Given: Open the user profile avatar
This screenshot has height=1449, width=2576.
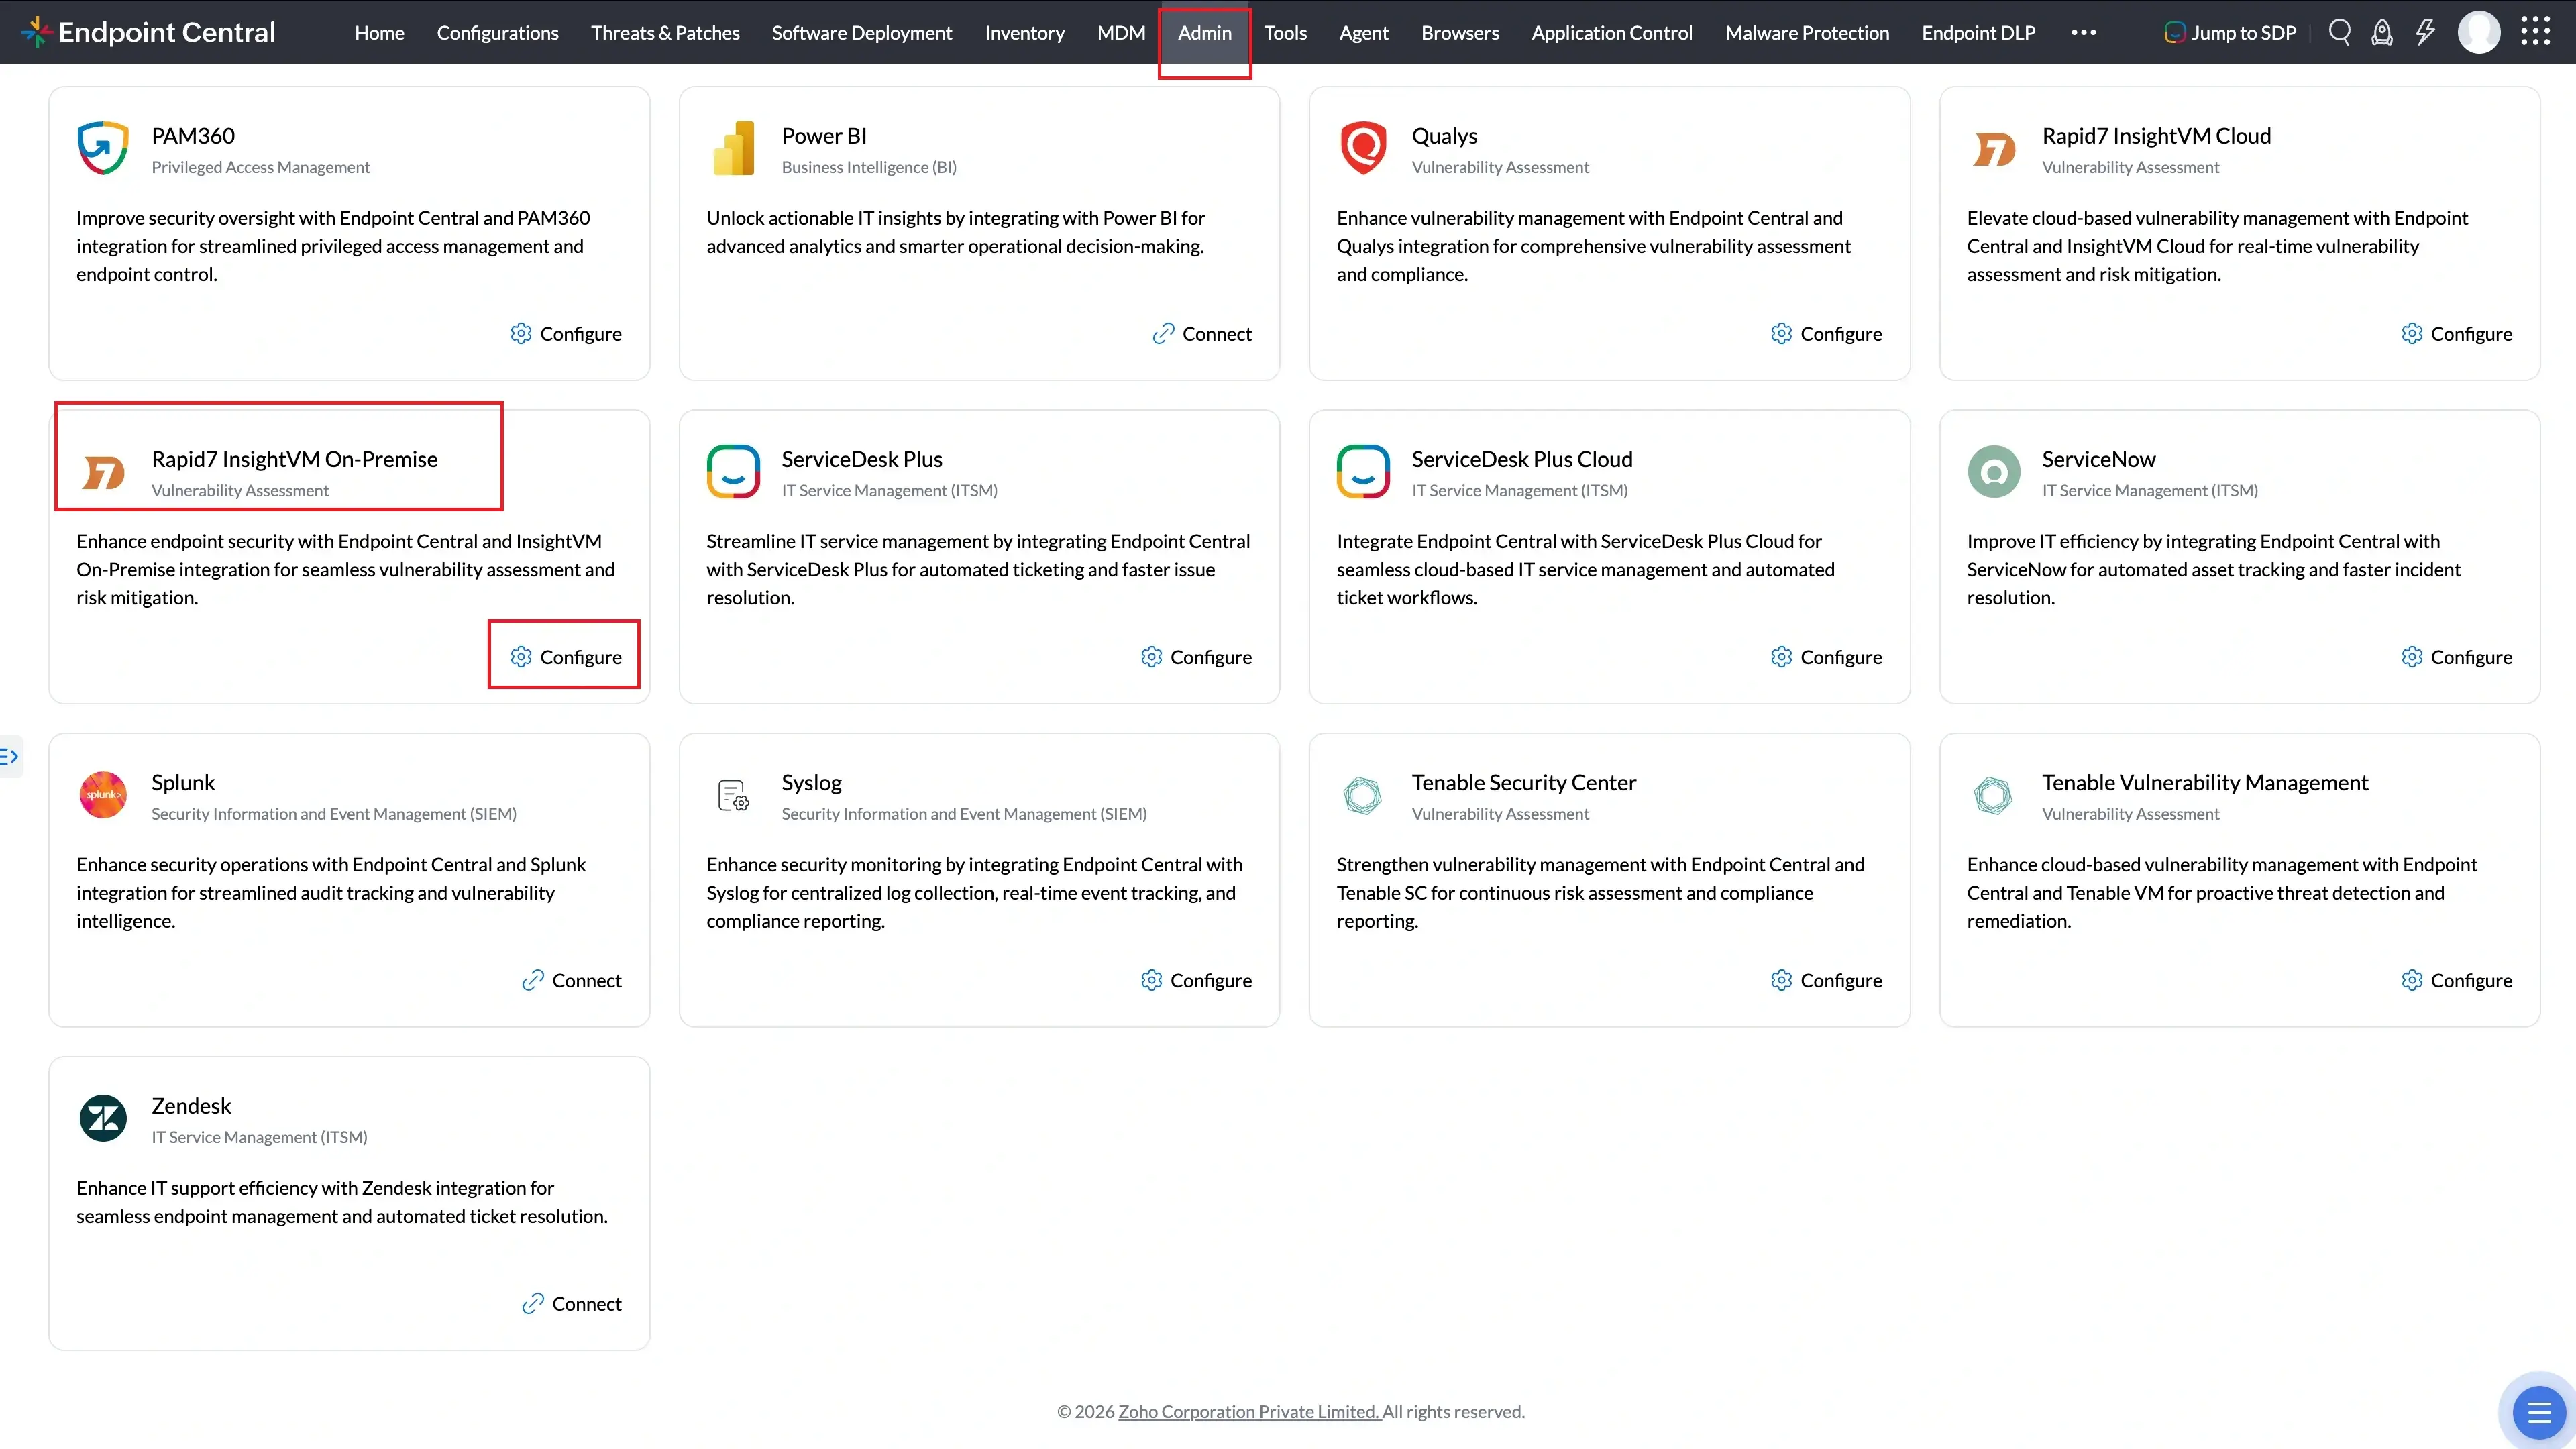Looking at the screenshot, I should click(2479, 32).
